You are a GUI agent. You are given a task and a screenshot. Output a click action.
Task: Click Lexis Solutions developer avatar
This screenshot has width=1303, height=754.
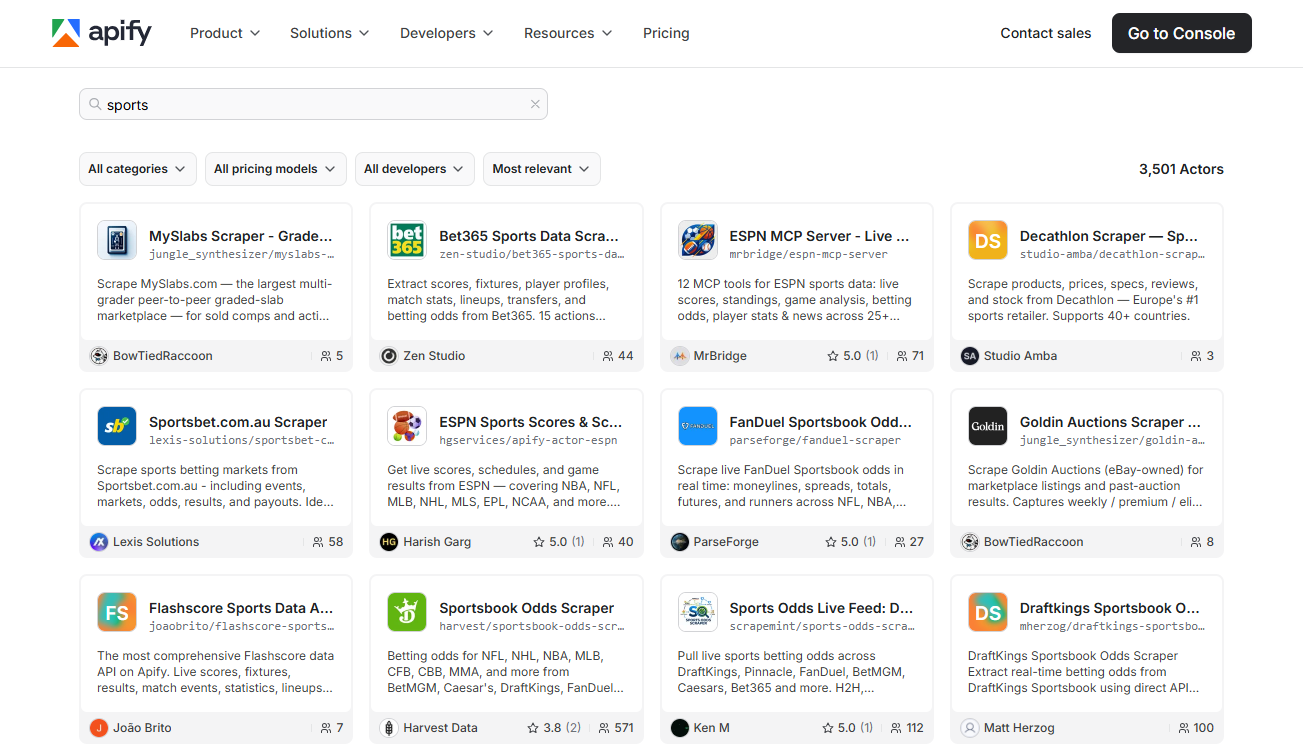(x=99, y=542)
